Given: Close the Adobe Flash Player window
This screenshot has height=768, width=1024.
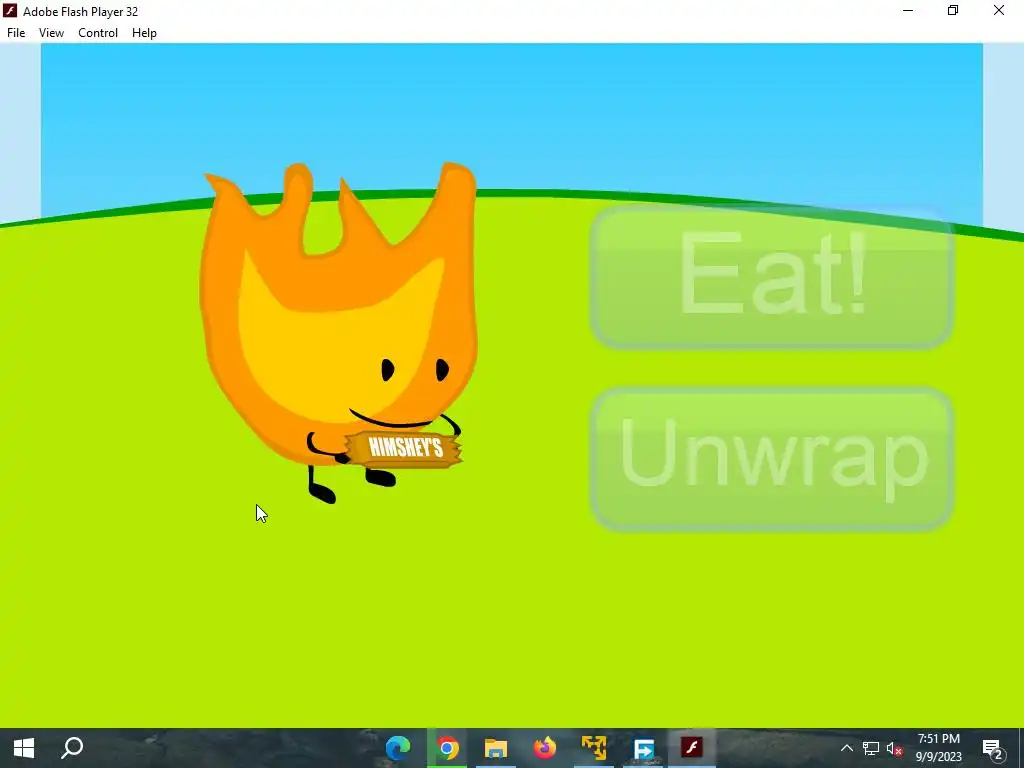Looking at the screenshot, I should [x=999, y=10].
